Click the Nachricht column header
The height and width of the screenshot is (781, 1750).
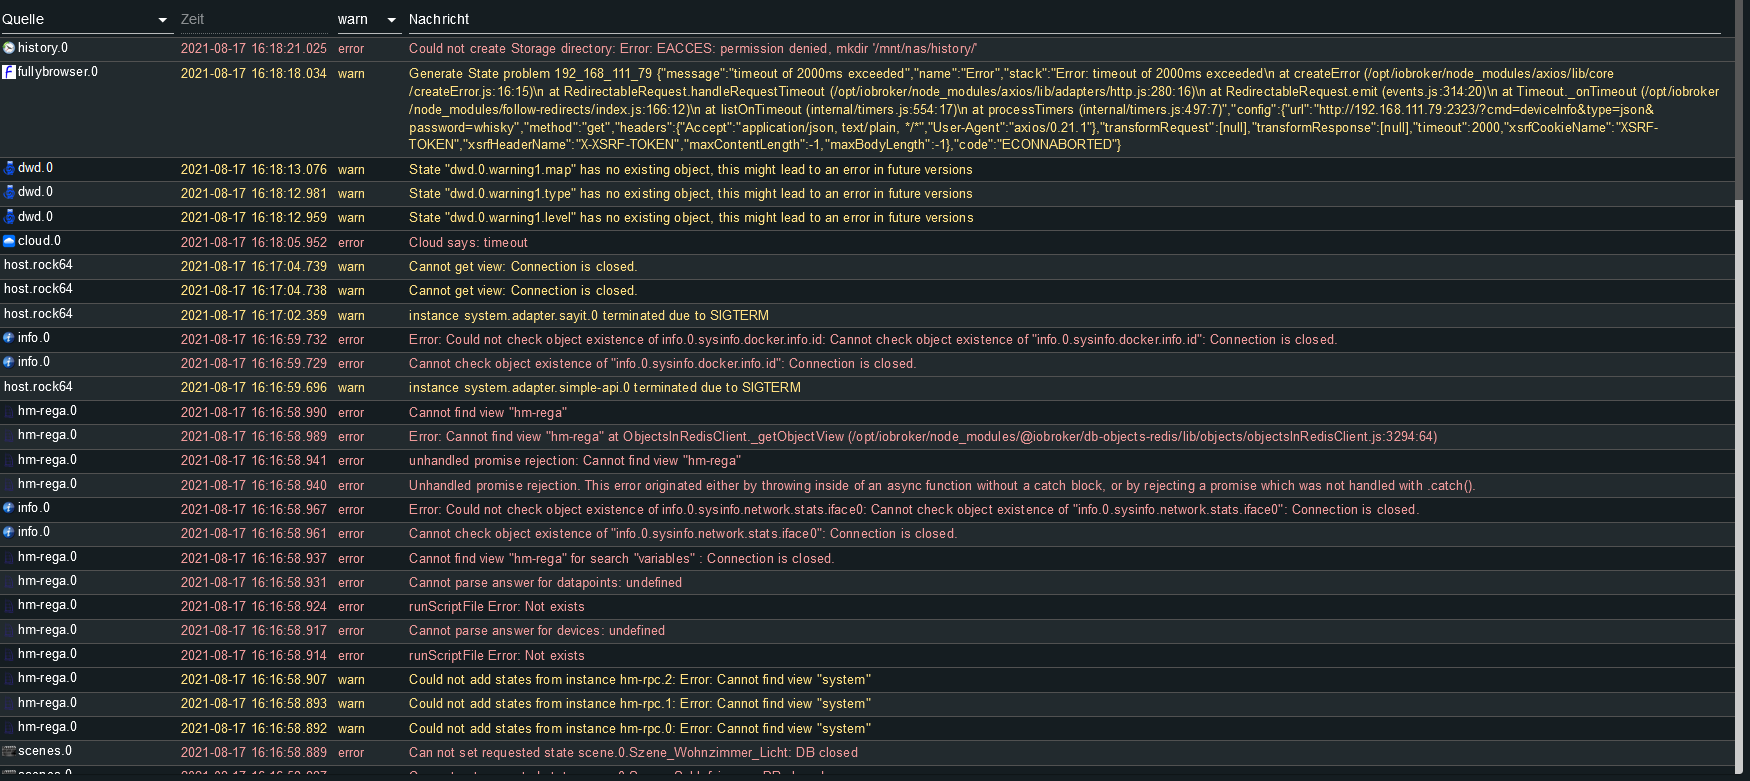click(x=438, y=19)
